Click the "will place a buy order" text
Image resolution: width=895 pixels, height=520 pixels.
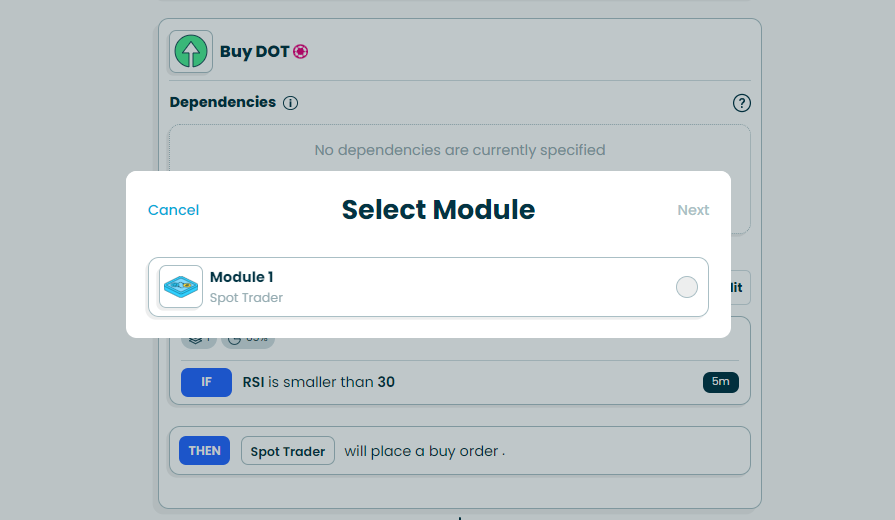[x=424, y=451]
